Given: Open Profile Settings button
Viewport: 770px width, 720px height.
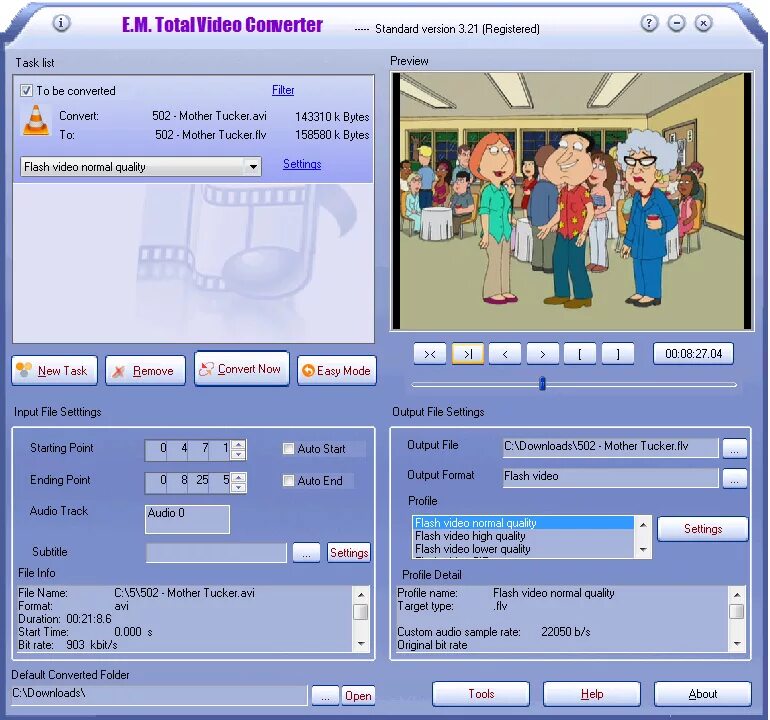Looking at the screenshot, I should [x=703, y=529].
